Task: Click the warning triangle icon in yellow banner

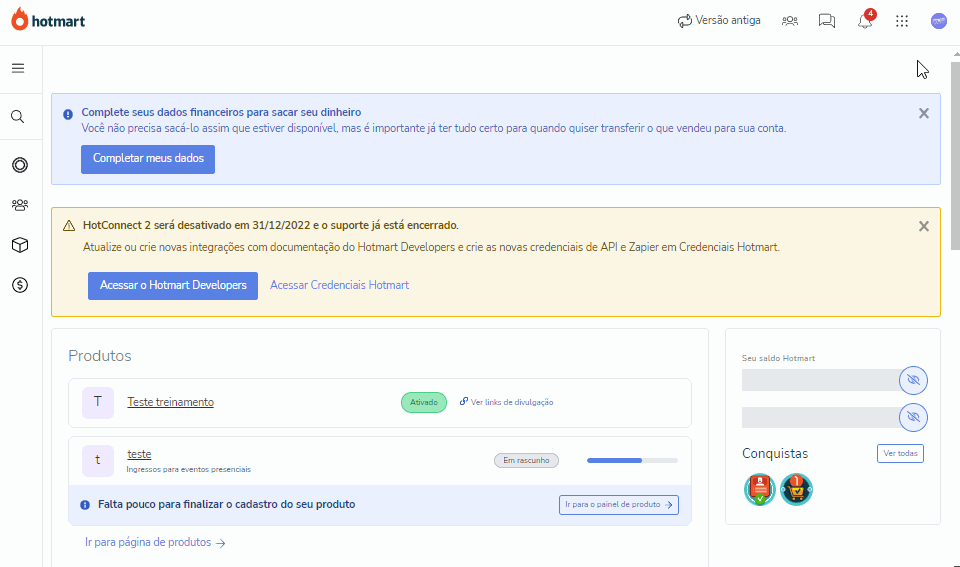Action: (69, 226)
